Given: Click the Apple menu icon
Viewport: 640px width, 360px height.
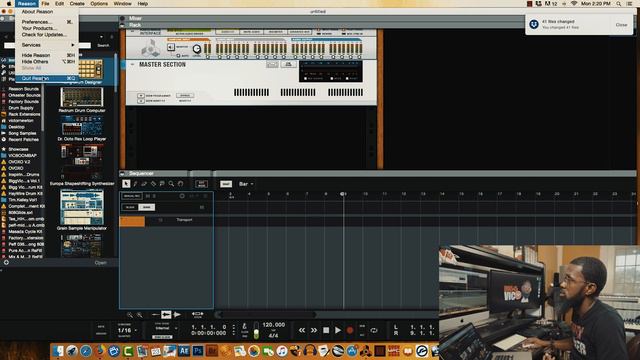Looking at the screenshot, I should [x=9, y=4].
